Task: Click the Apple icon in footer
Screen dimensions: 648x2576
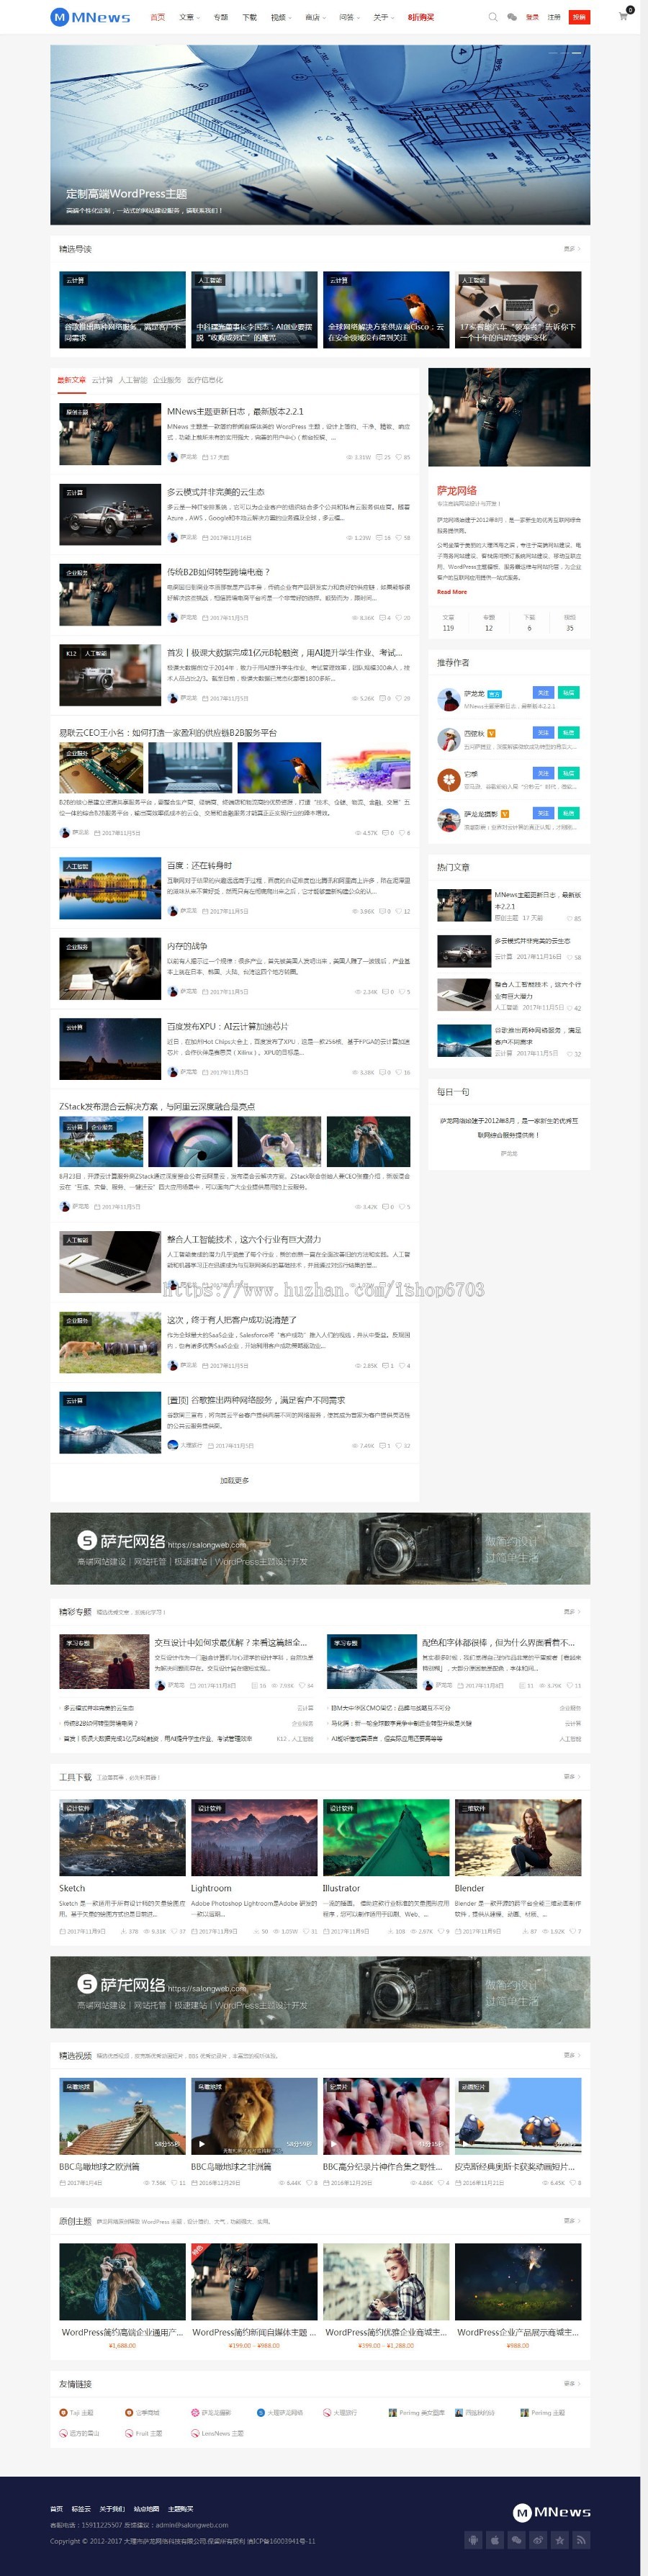Action: point(494,2539)
